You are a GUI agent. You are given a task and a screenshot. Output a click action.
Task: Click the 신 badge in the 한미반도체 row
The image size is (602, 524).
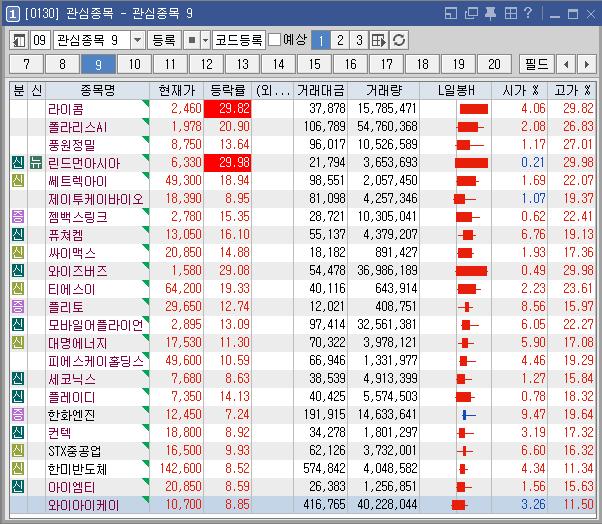pos(18,468)
